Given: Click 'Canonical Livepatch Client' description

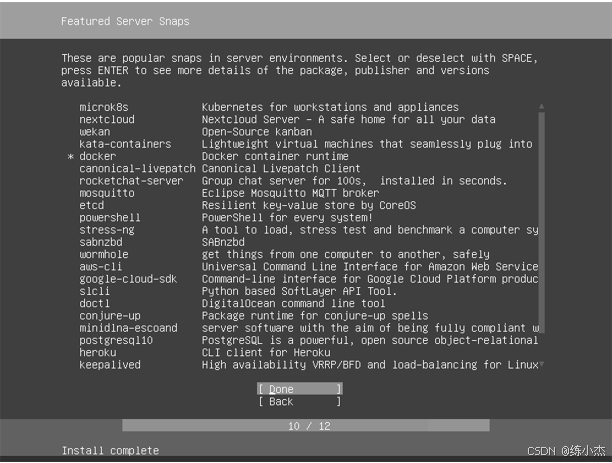Looking at the screenshot, I should tap(281, 169).
